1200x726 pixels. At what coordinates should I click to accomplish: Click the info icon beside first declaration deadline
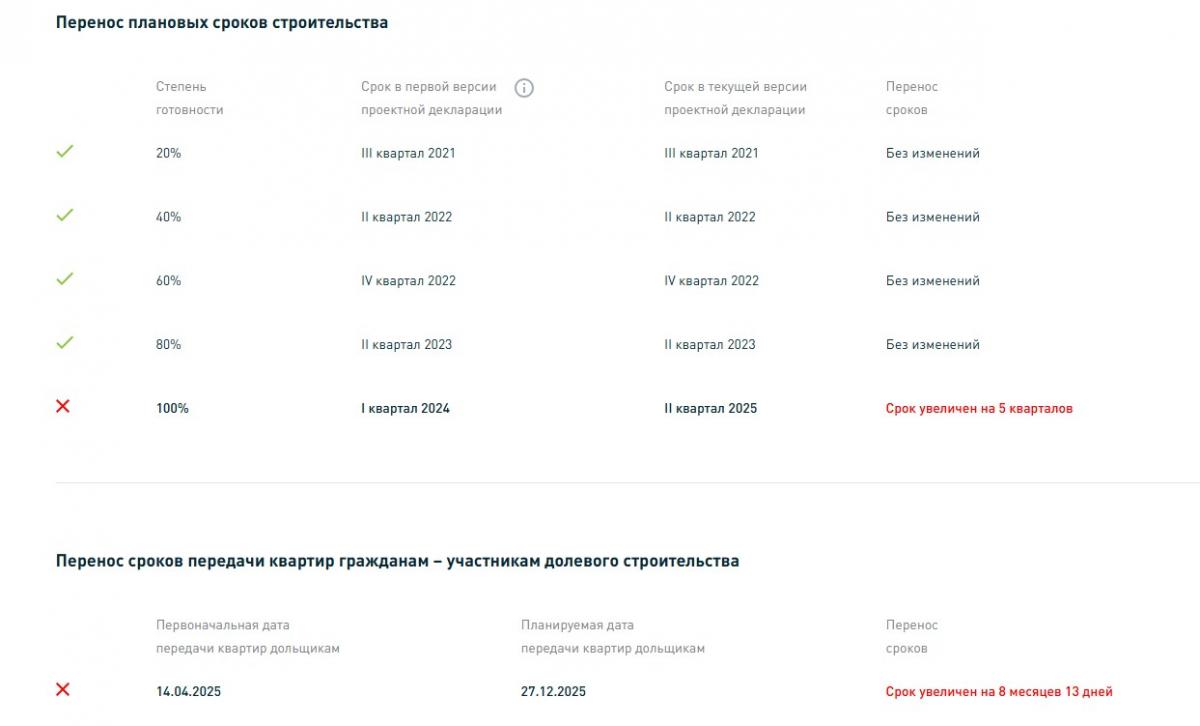click(x=524, y=88)
